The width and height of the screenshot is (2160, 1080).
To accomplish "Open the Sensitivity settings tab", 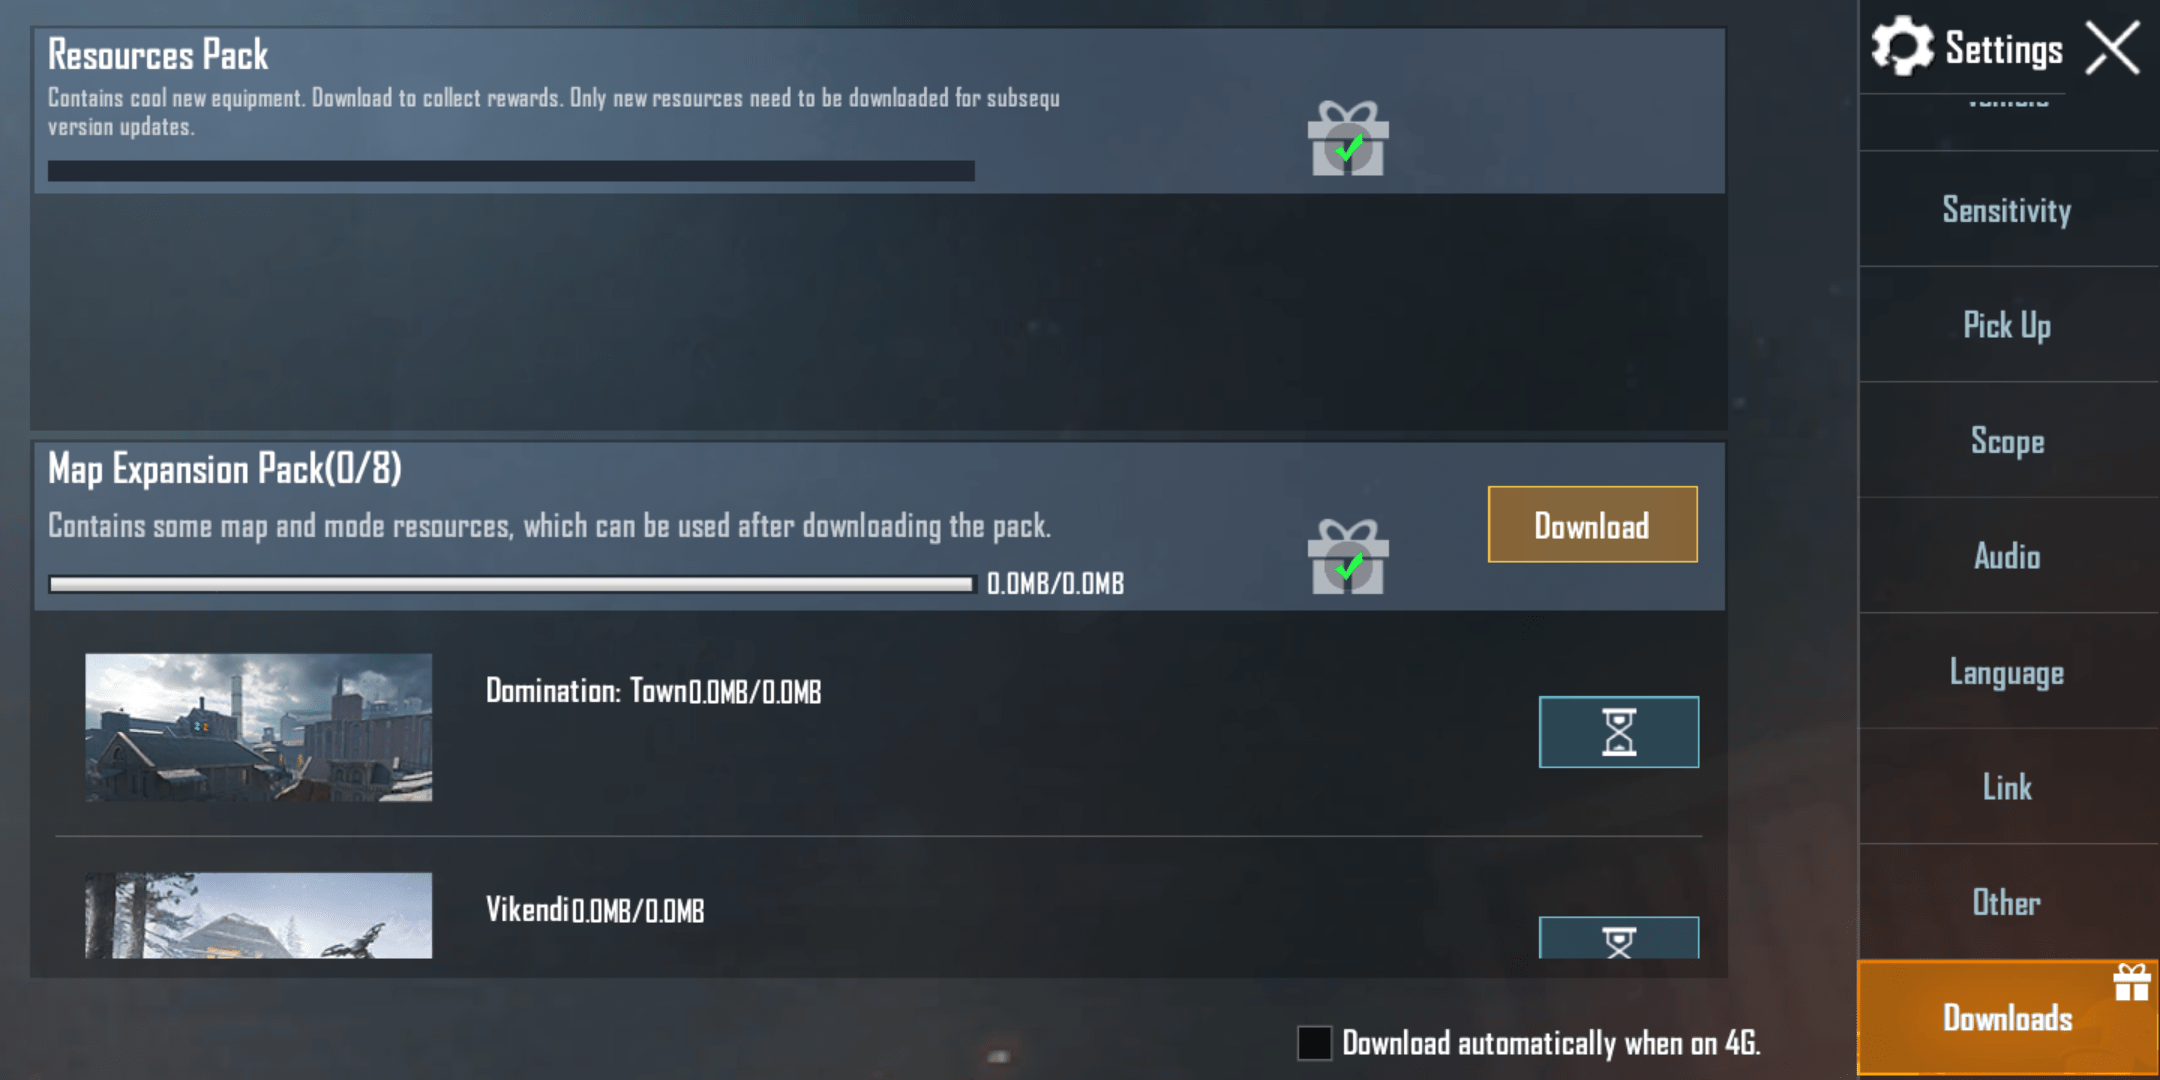I will coord(2007,210).
